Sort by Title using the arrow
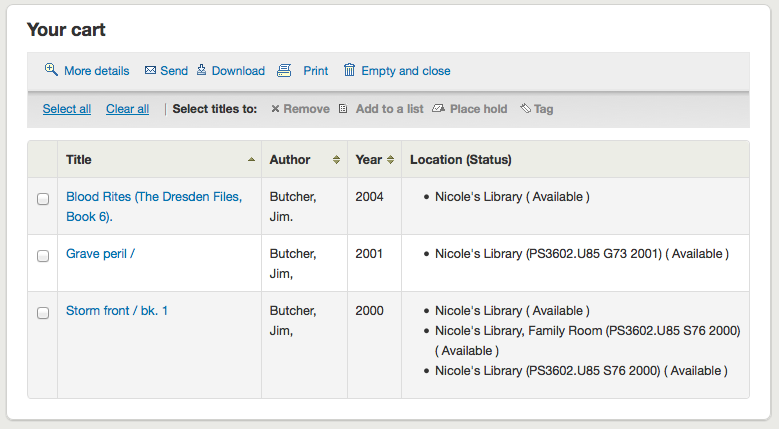The height and width of the screenshot is (429, 779). click(251, 159)
